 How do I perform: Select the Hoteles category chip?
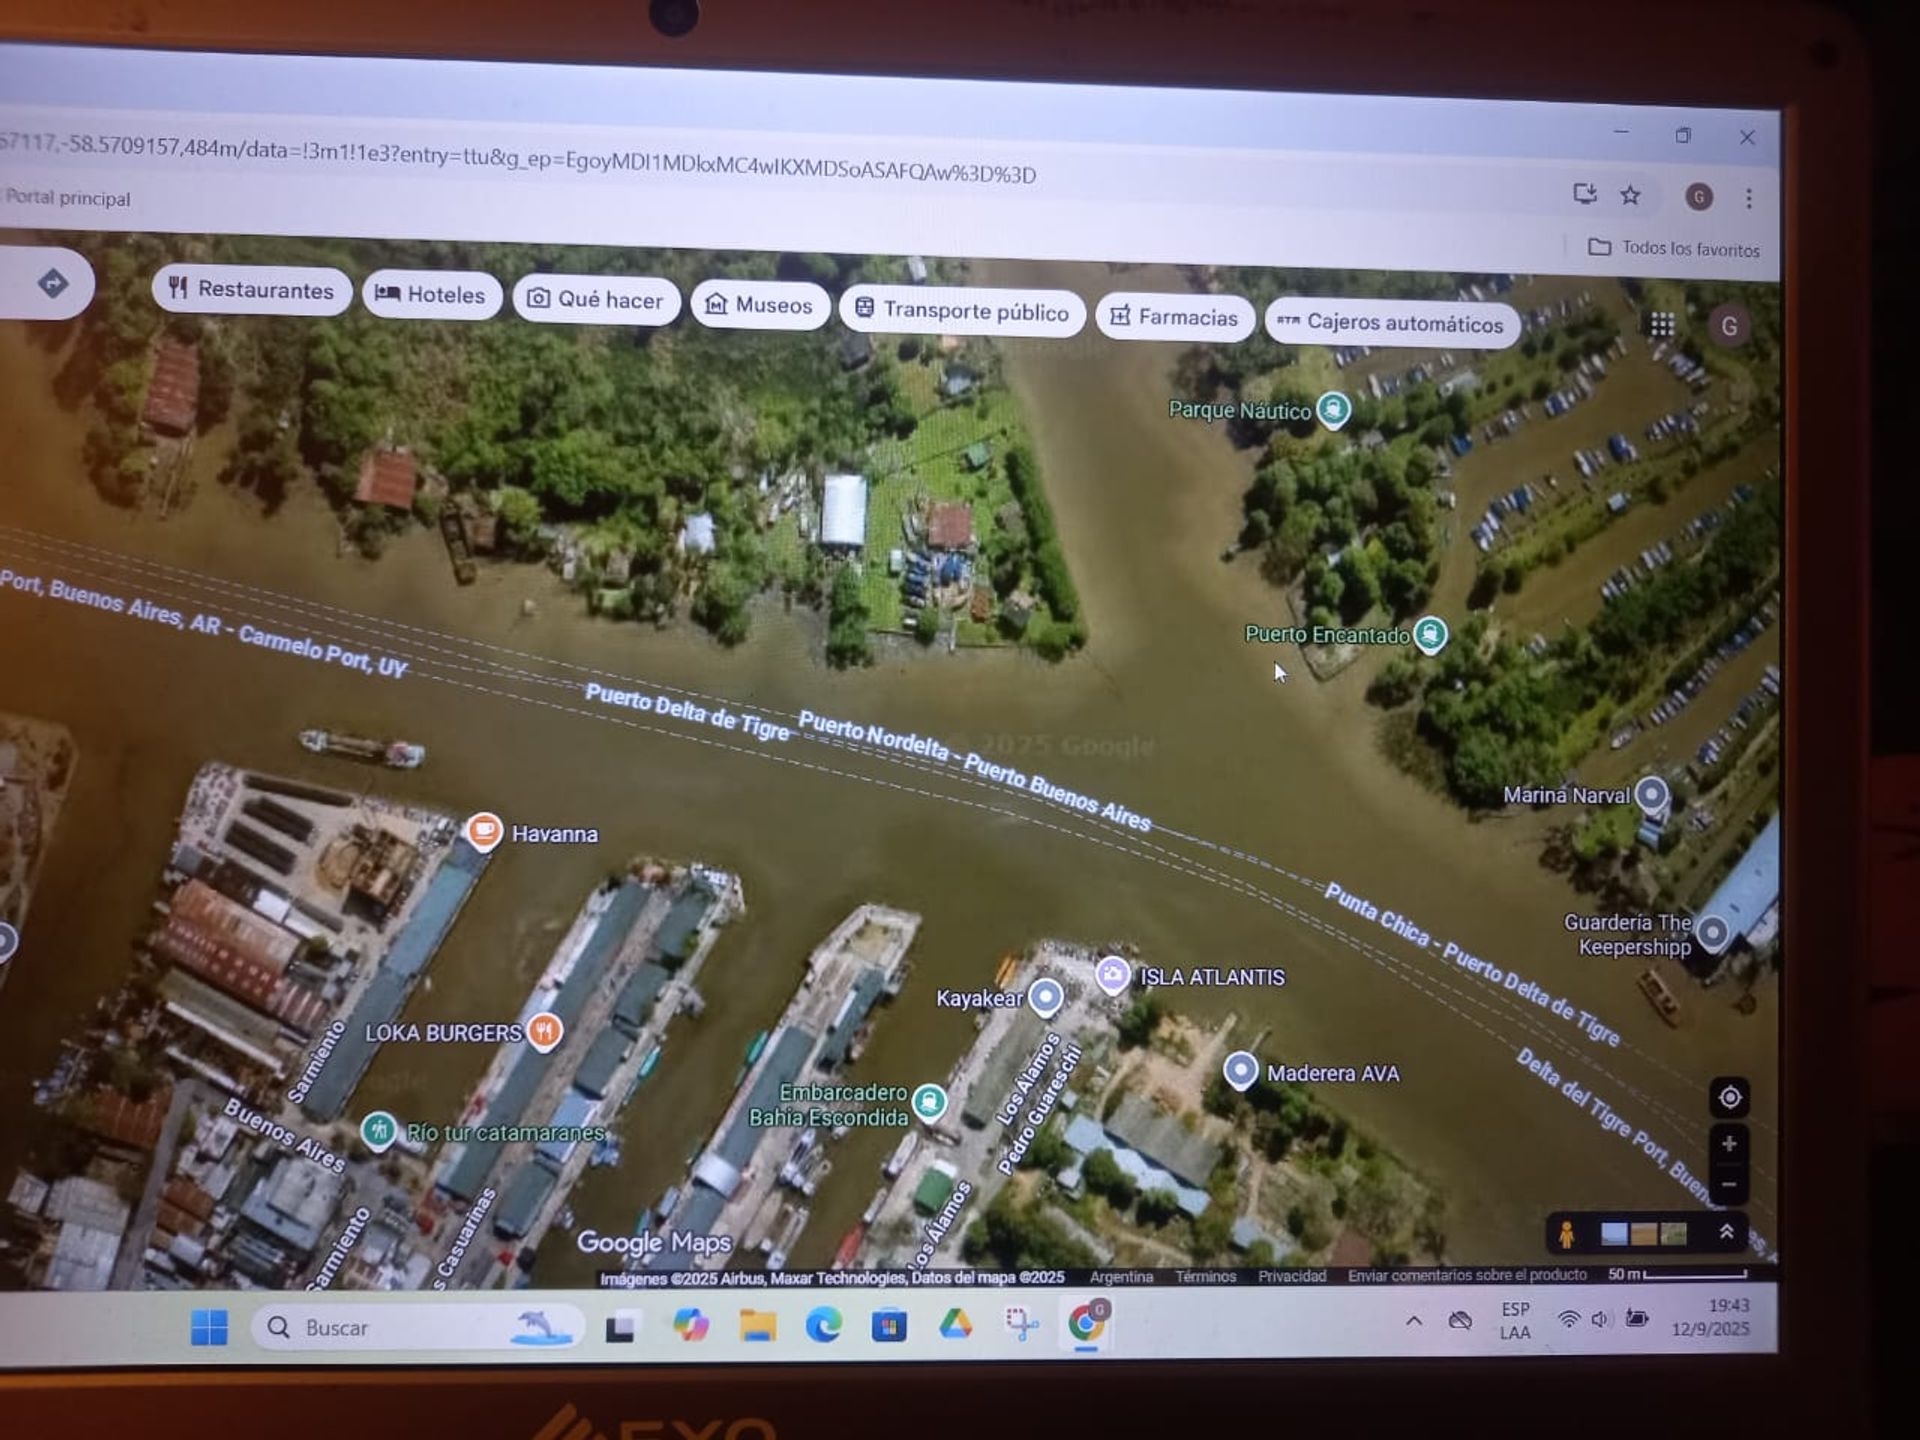coord(431,295)
